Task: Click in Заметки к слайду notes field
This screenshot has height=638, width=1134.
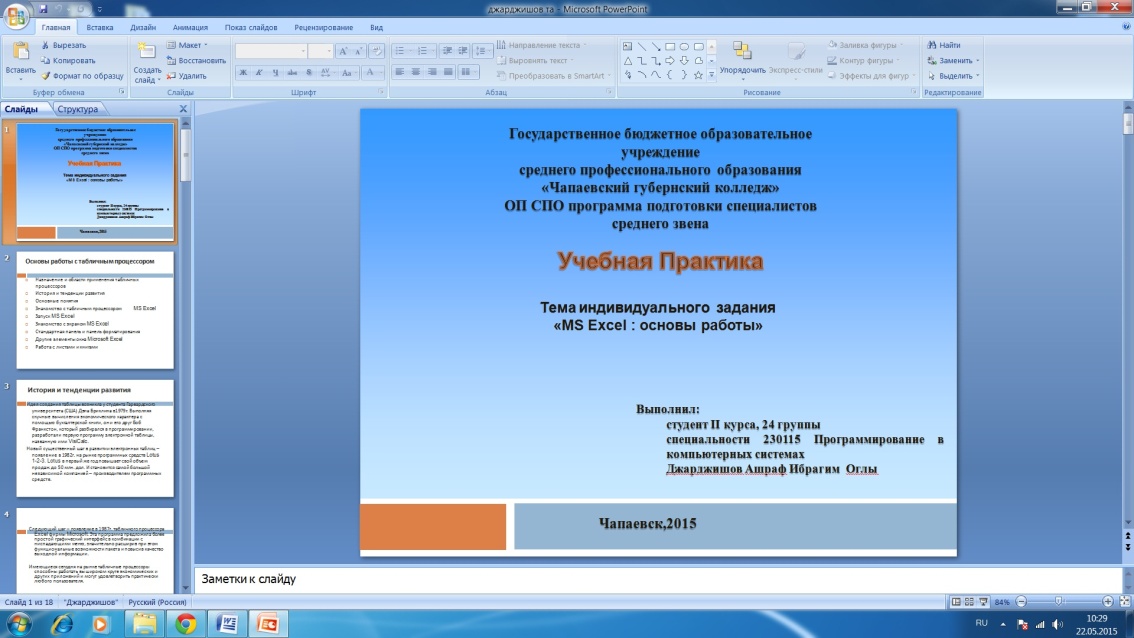Action: coord(657,579)
